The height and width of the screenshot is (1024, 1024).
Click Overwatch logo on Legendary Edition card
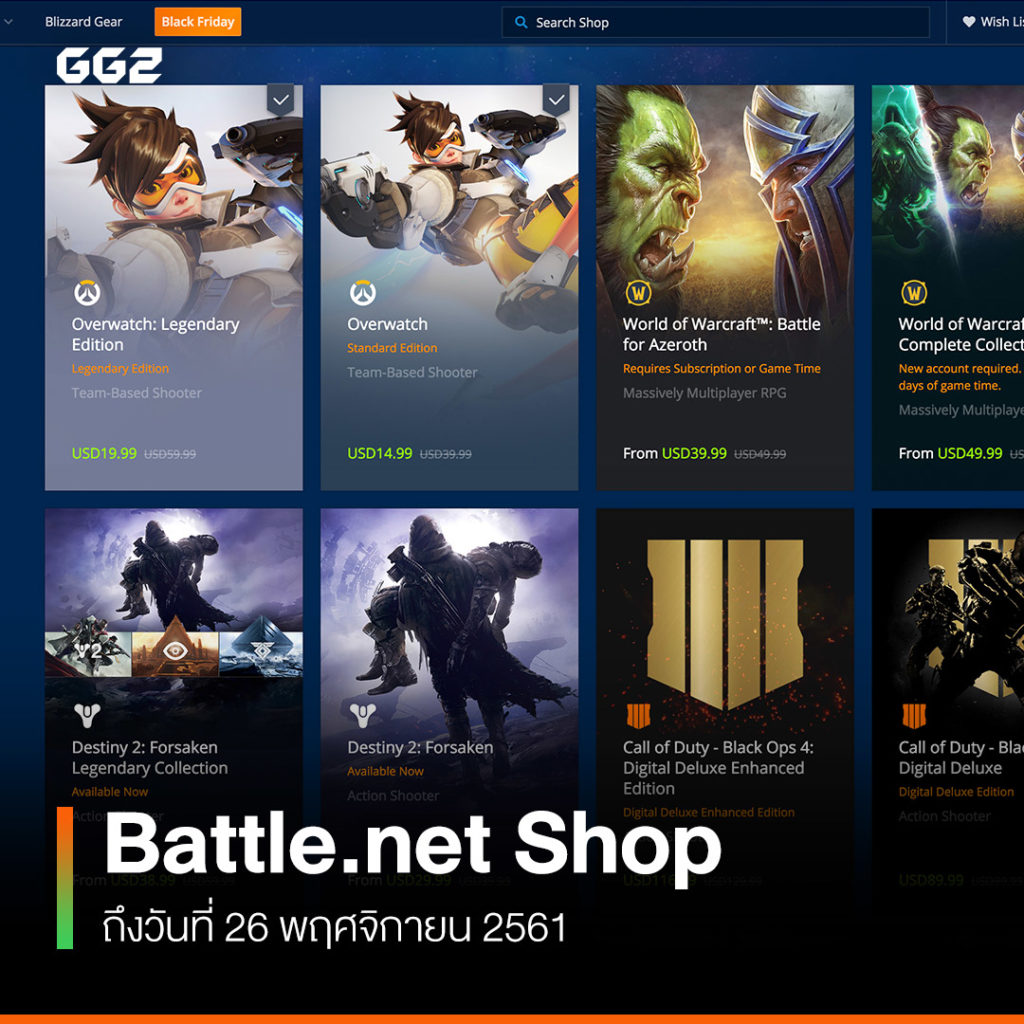point(87,293)
